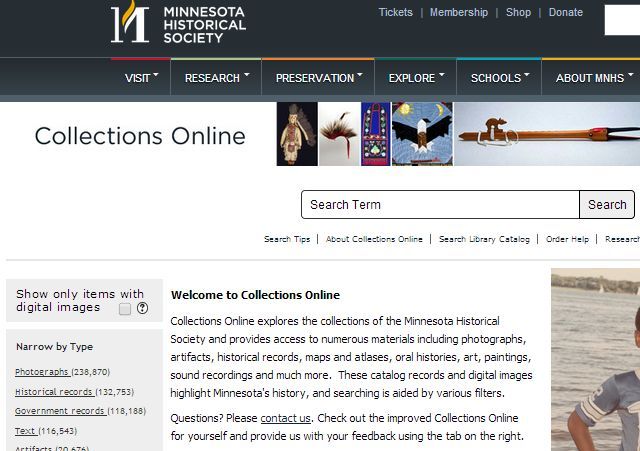Image resolution: width=640 pixels, height=451 pixels.
Task: Filter by Historical records
Action: coord(54,392)
